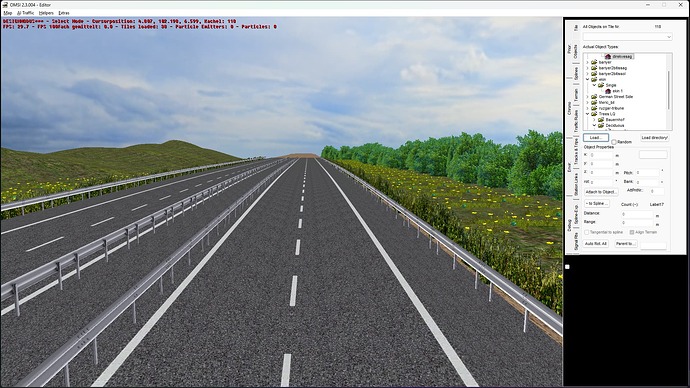Viewport: 690px width, 388px height.
Task: Click the baryer folder icon
Action: (x=594, y=62)
